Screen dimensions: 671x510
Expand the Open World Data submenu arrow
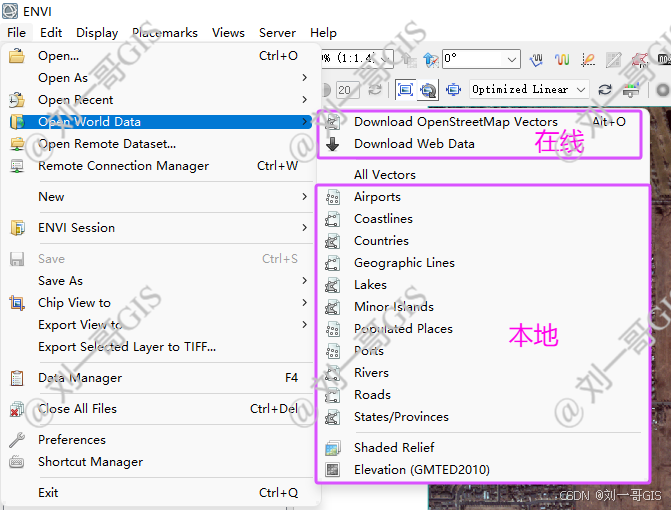(305, 122)
